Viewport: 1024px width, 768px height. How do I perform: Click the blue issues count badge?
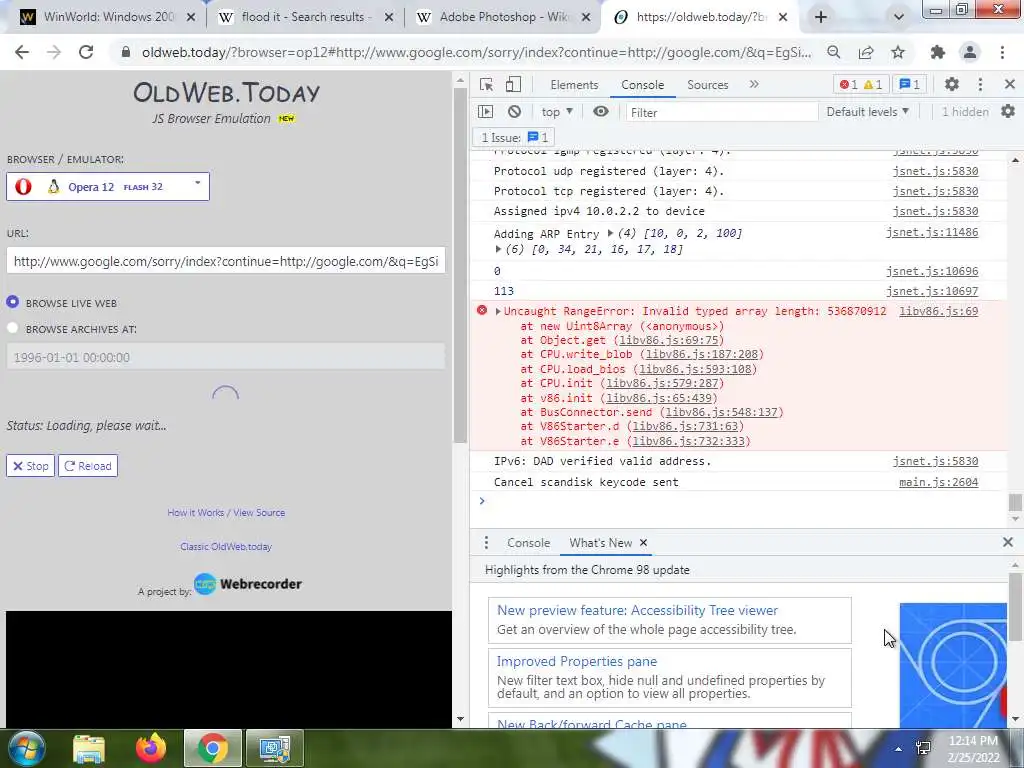[x=910, y=84]
